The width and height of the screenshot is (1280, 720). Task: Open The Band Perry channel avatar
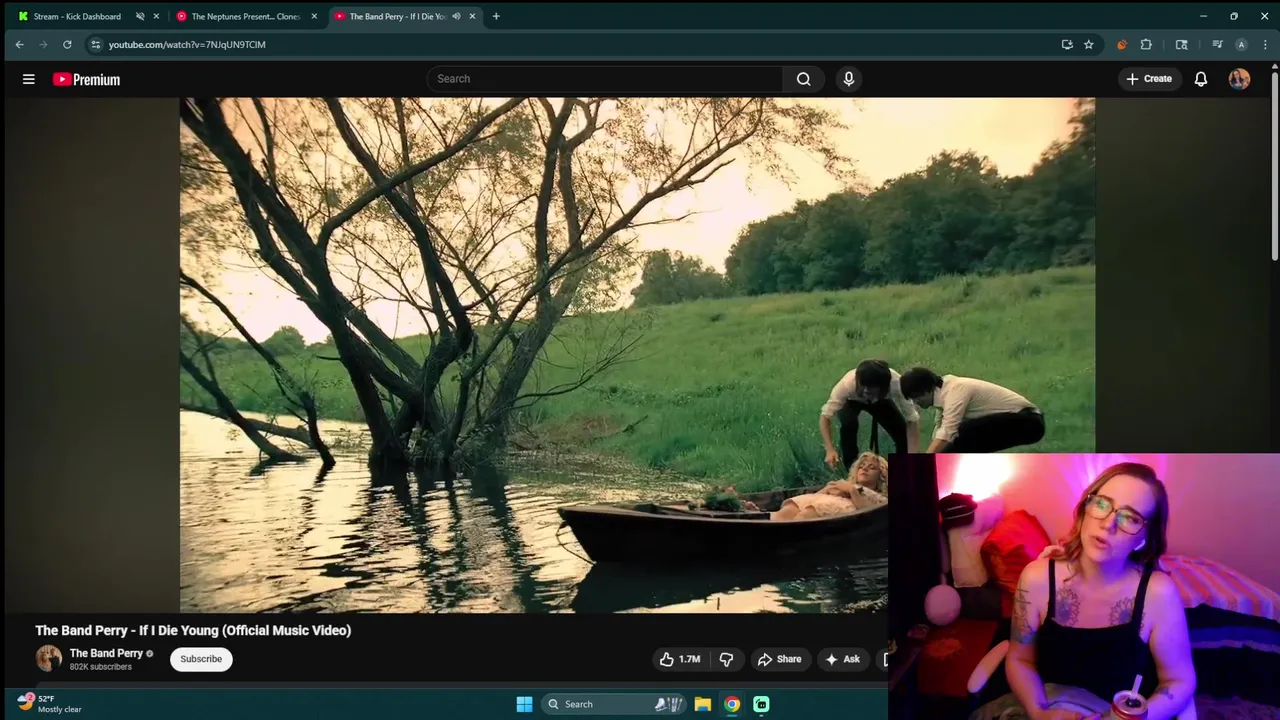pyautogui.click(x=49, y=658)
